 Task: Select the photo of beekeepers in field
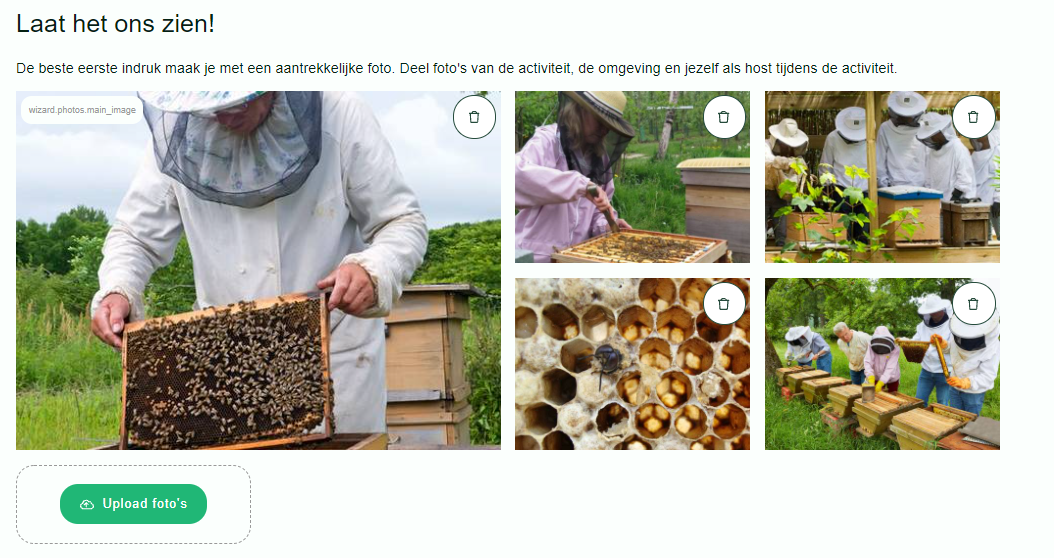coord(882,364)
